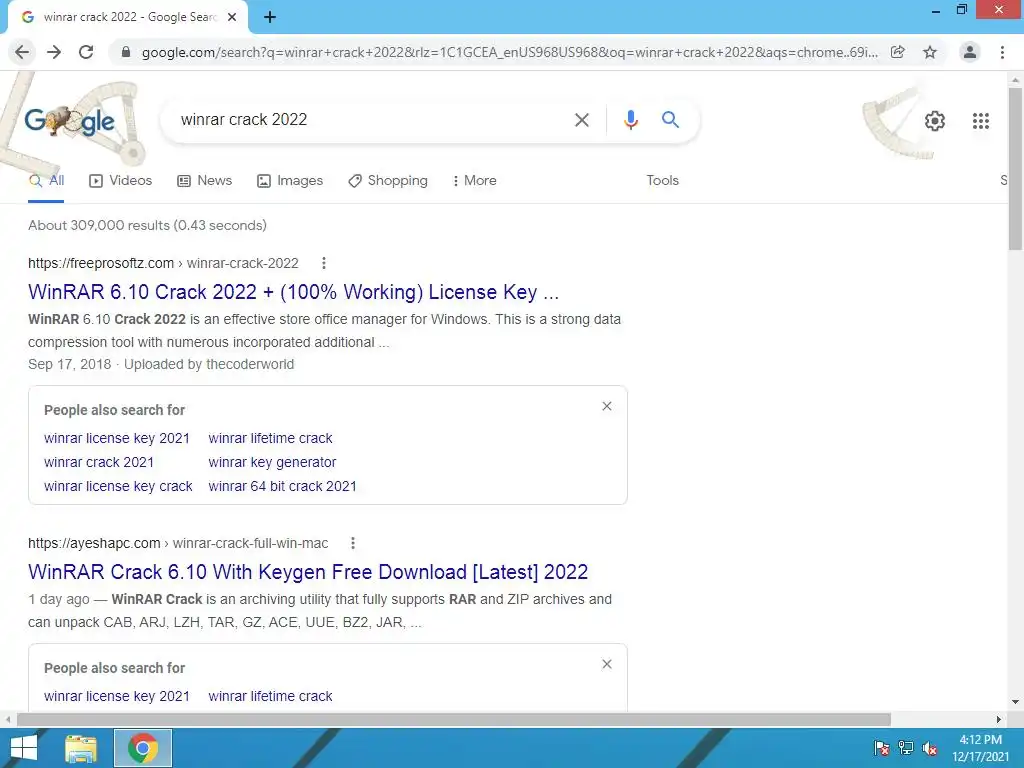Bookmark this page with the star icon
The width and height of the screenshot is (1024, 768).
tap(930, 52)
